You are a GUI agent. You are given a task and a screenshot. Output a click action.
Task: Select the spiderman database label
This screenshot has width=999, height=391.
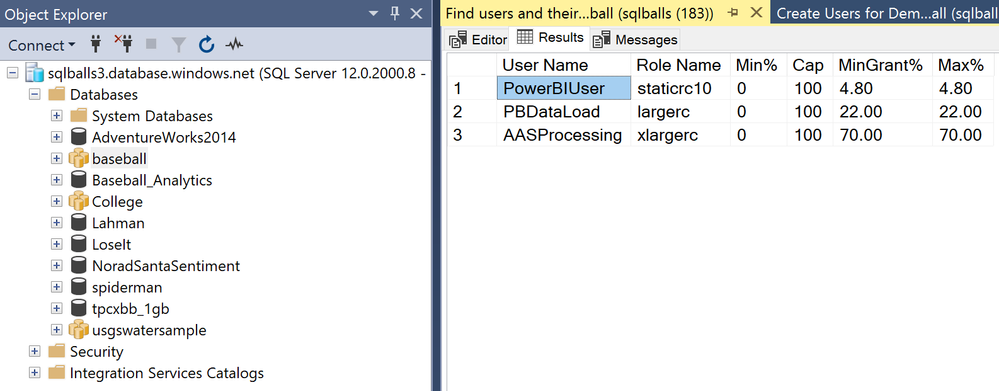(x=127, y=288)
